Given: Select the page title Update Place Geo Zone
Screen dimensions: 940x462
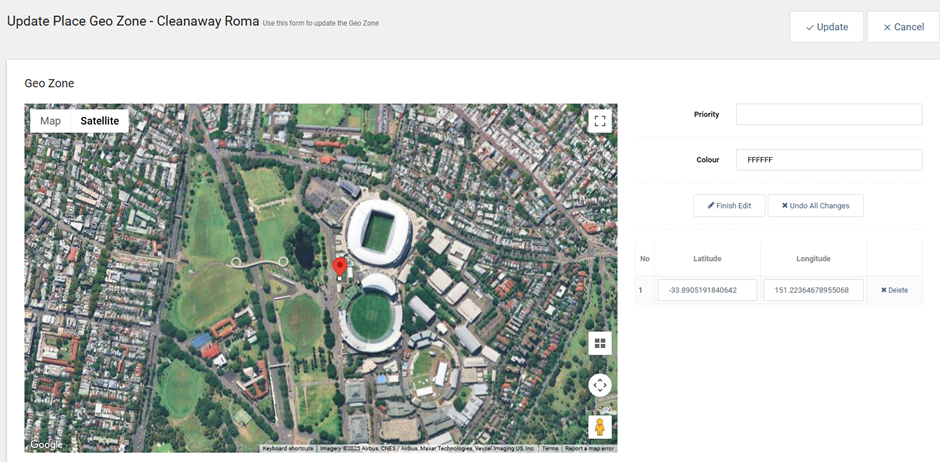Looking at the screenshot, I should click(x=133, y=22).
